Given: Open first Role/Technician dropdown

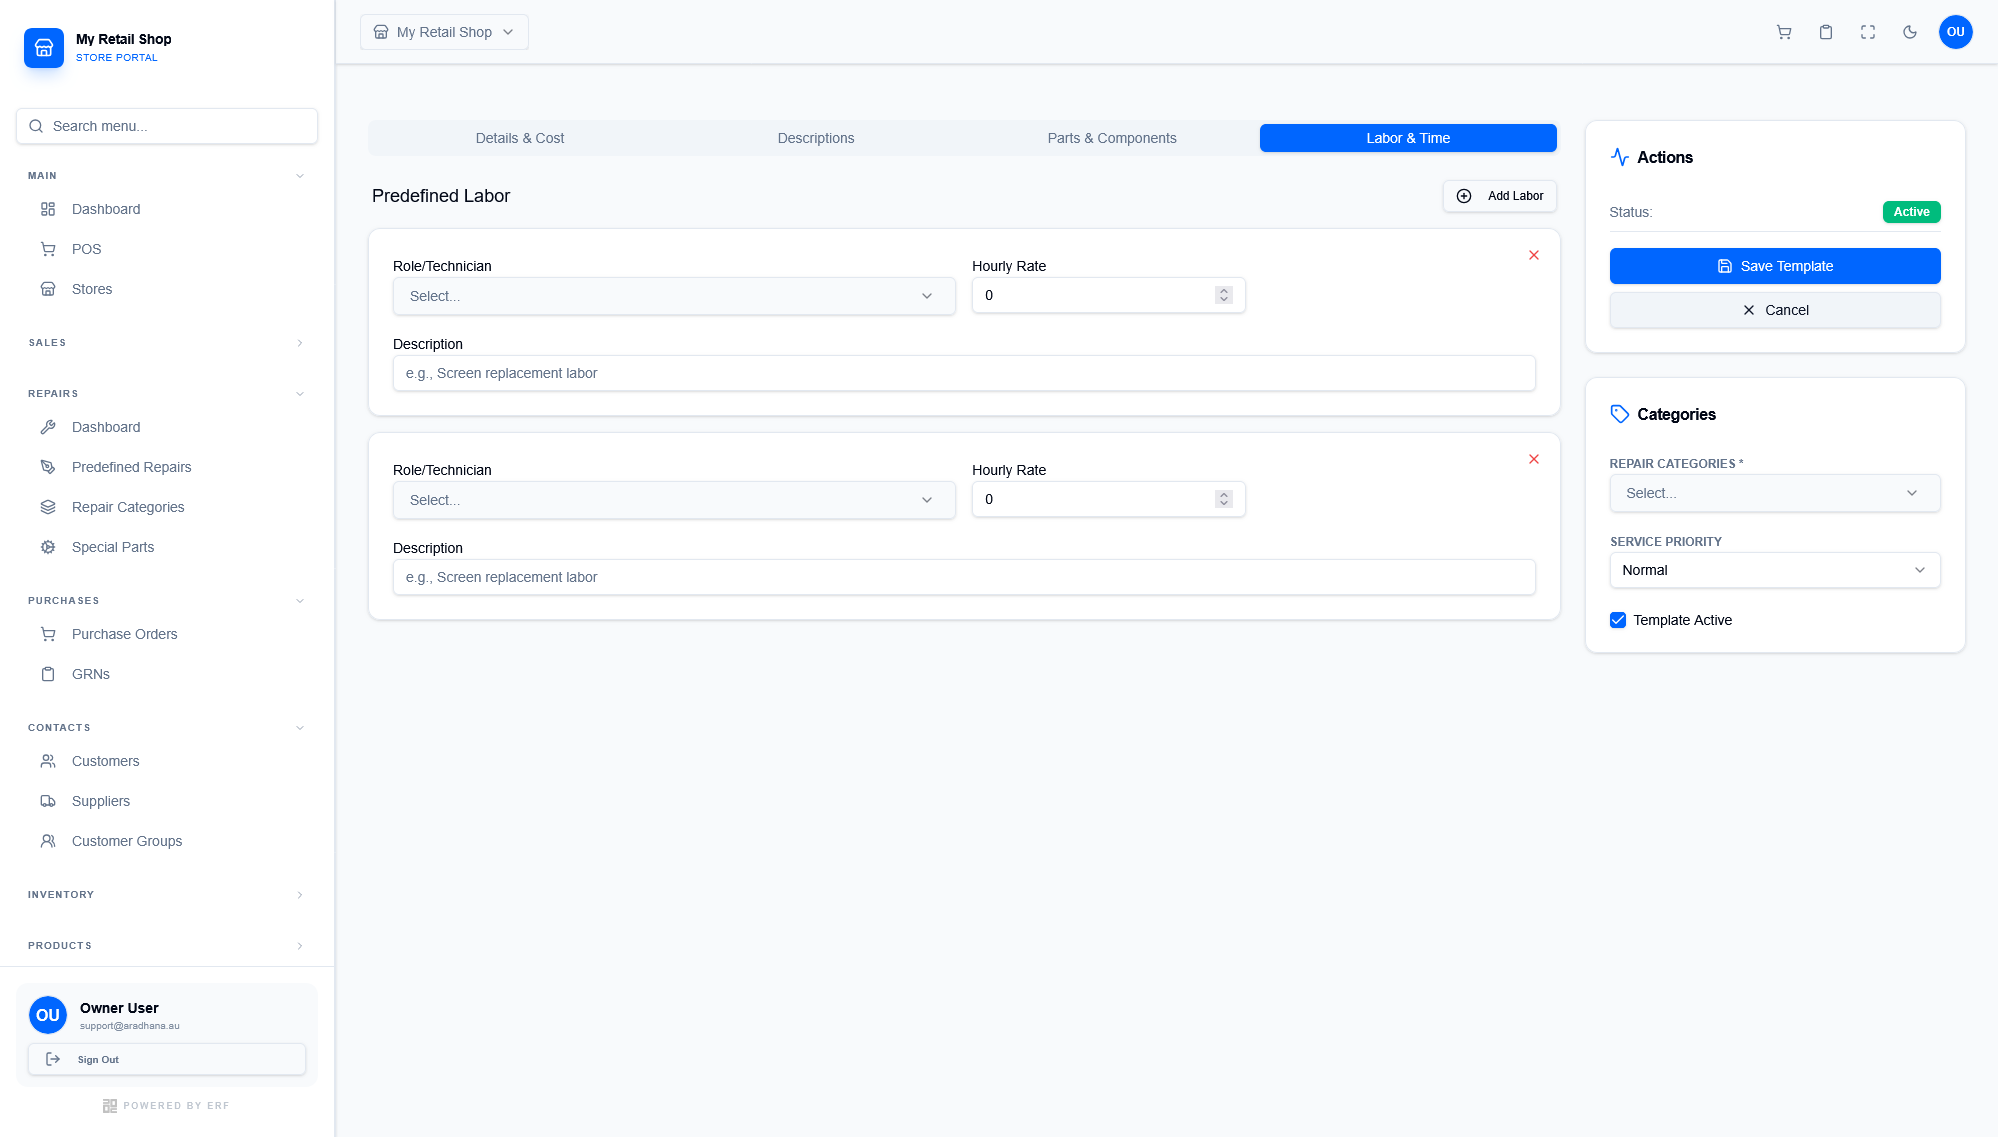Looking at the screenshot, I should click(x=674, y=296).
